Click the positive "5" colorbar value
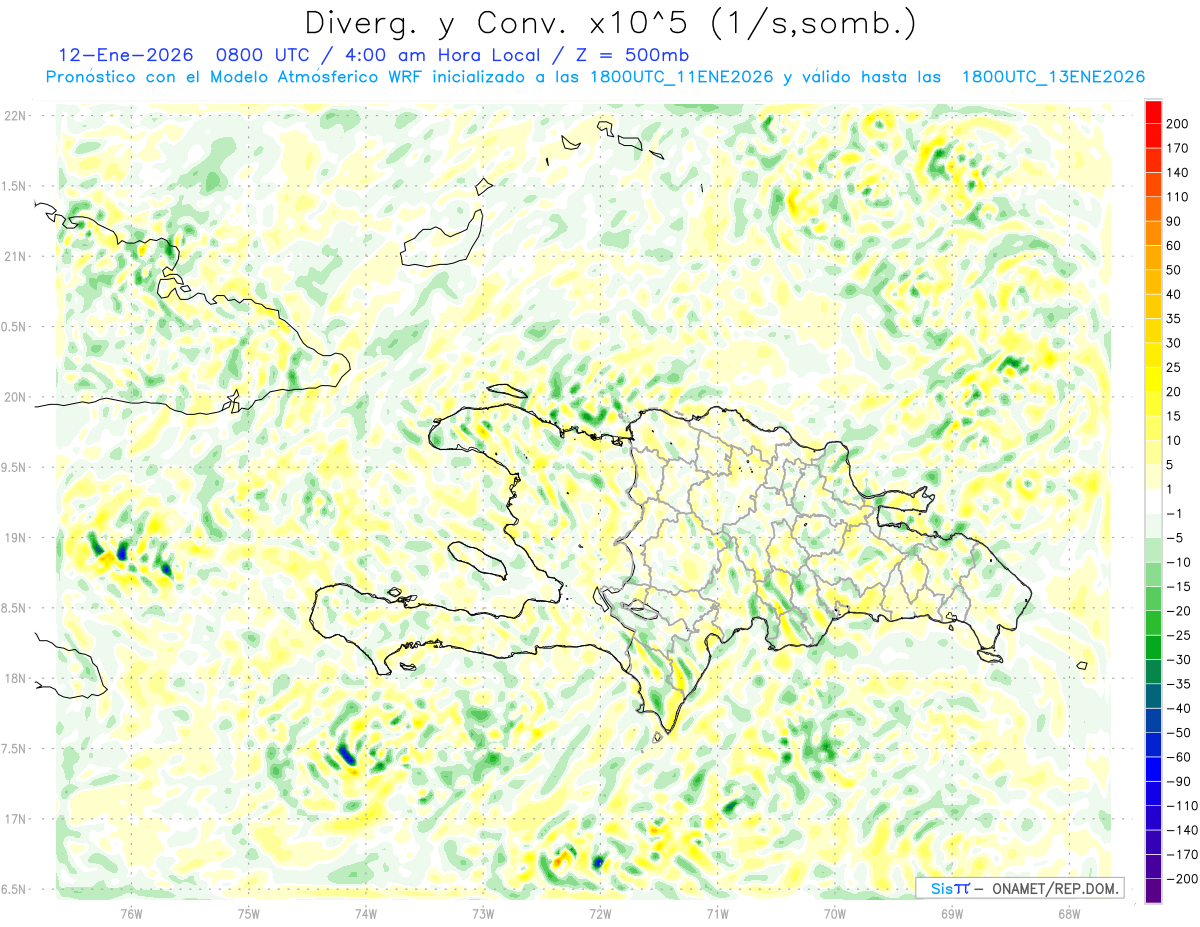The height and width of the screenshot is (927, 1200). (1171, 465)
